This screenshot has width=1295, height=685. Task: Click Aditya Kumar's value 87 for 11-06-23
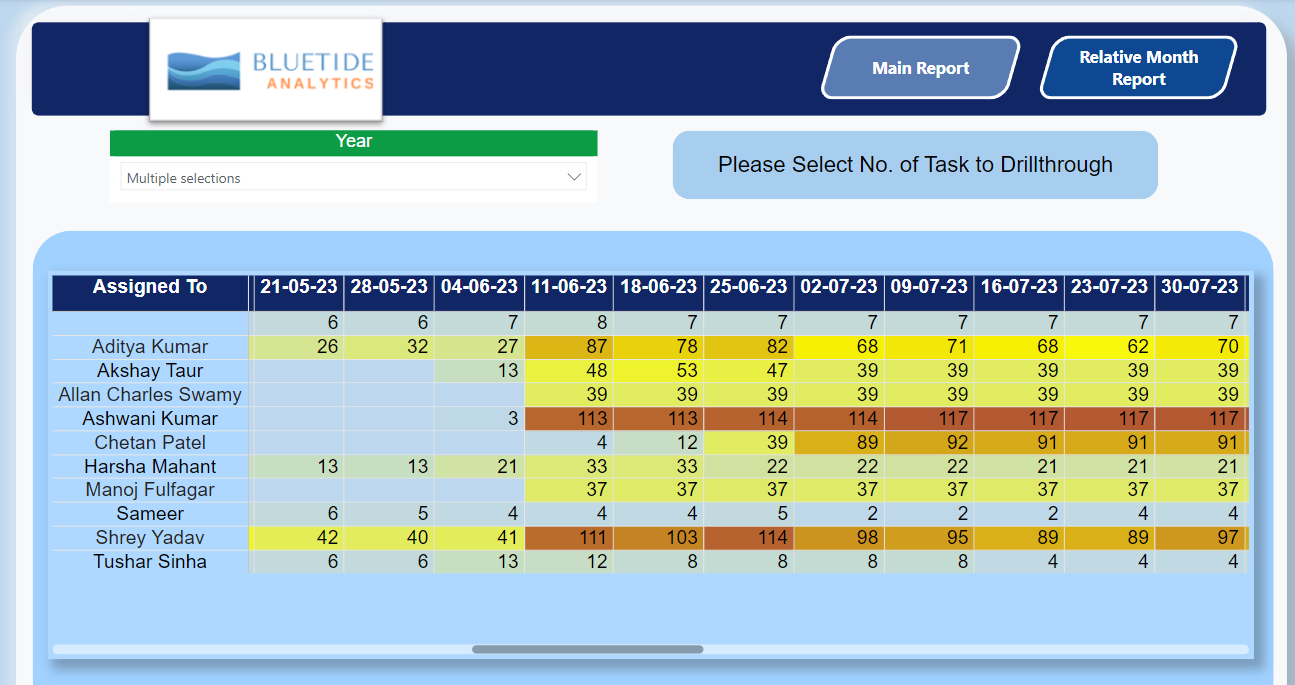pyautogui.click(x=569, y=347)
